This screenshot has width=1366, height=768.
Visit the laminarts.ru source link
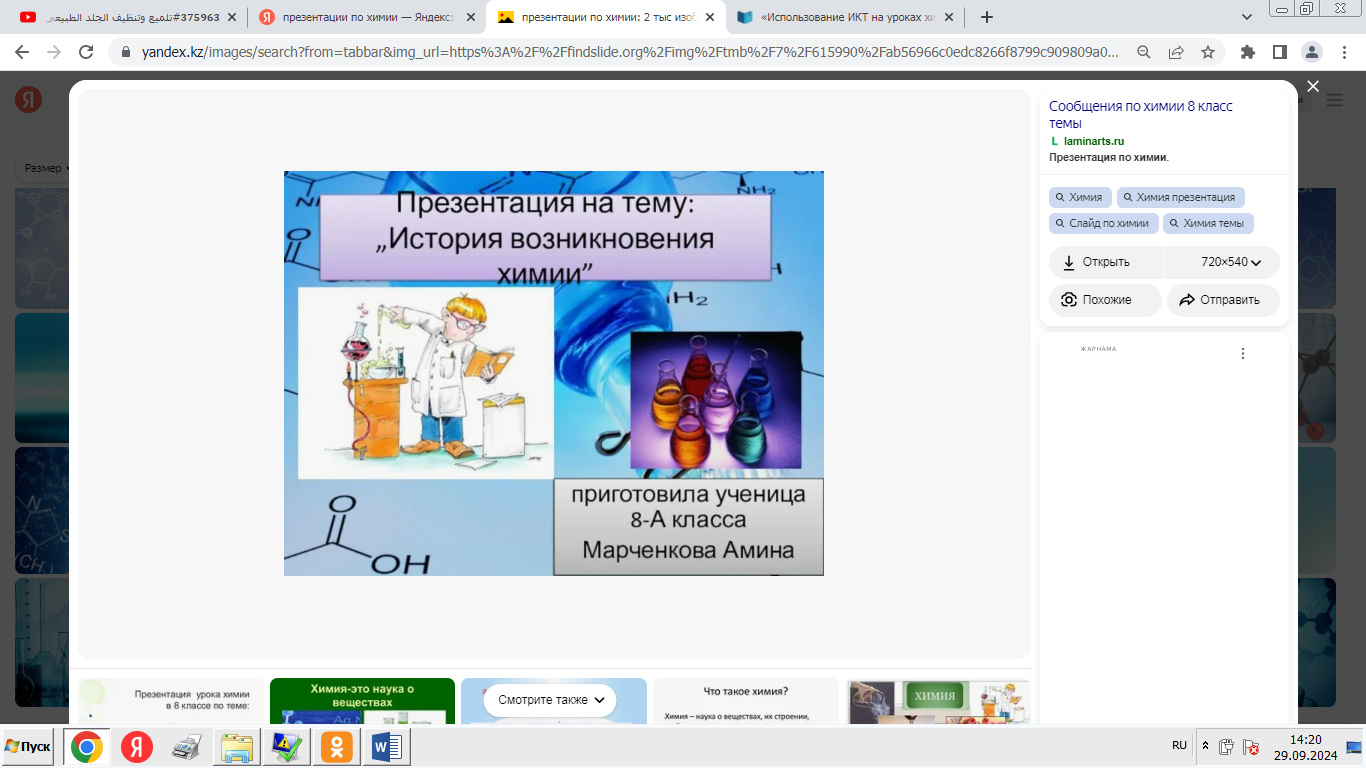click(x=1094, y=142)
